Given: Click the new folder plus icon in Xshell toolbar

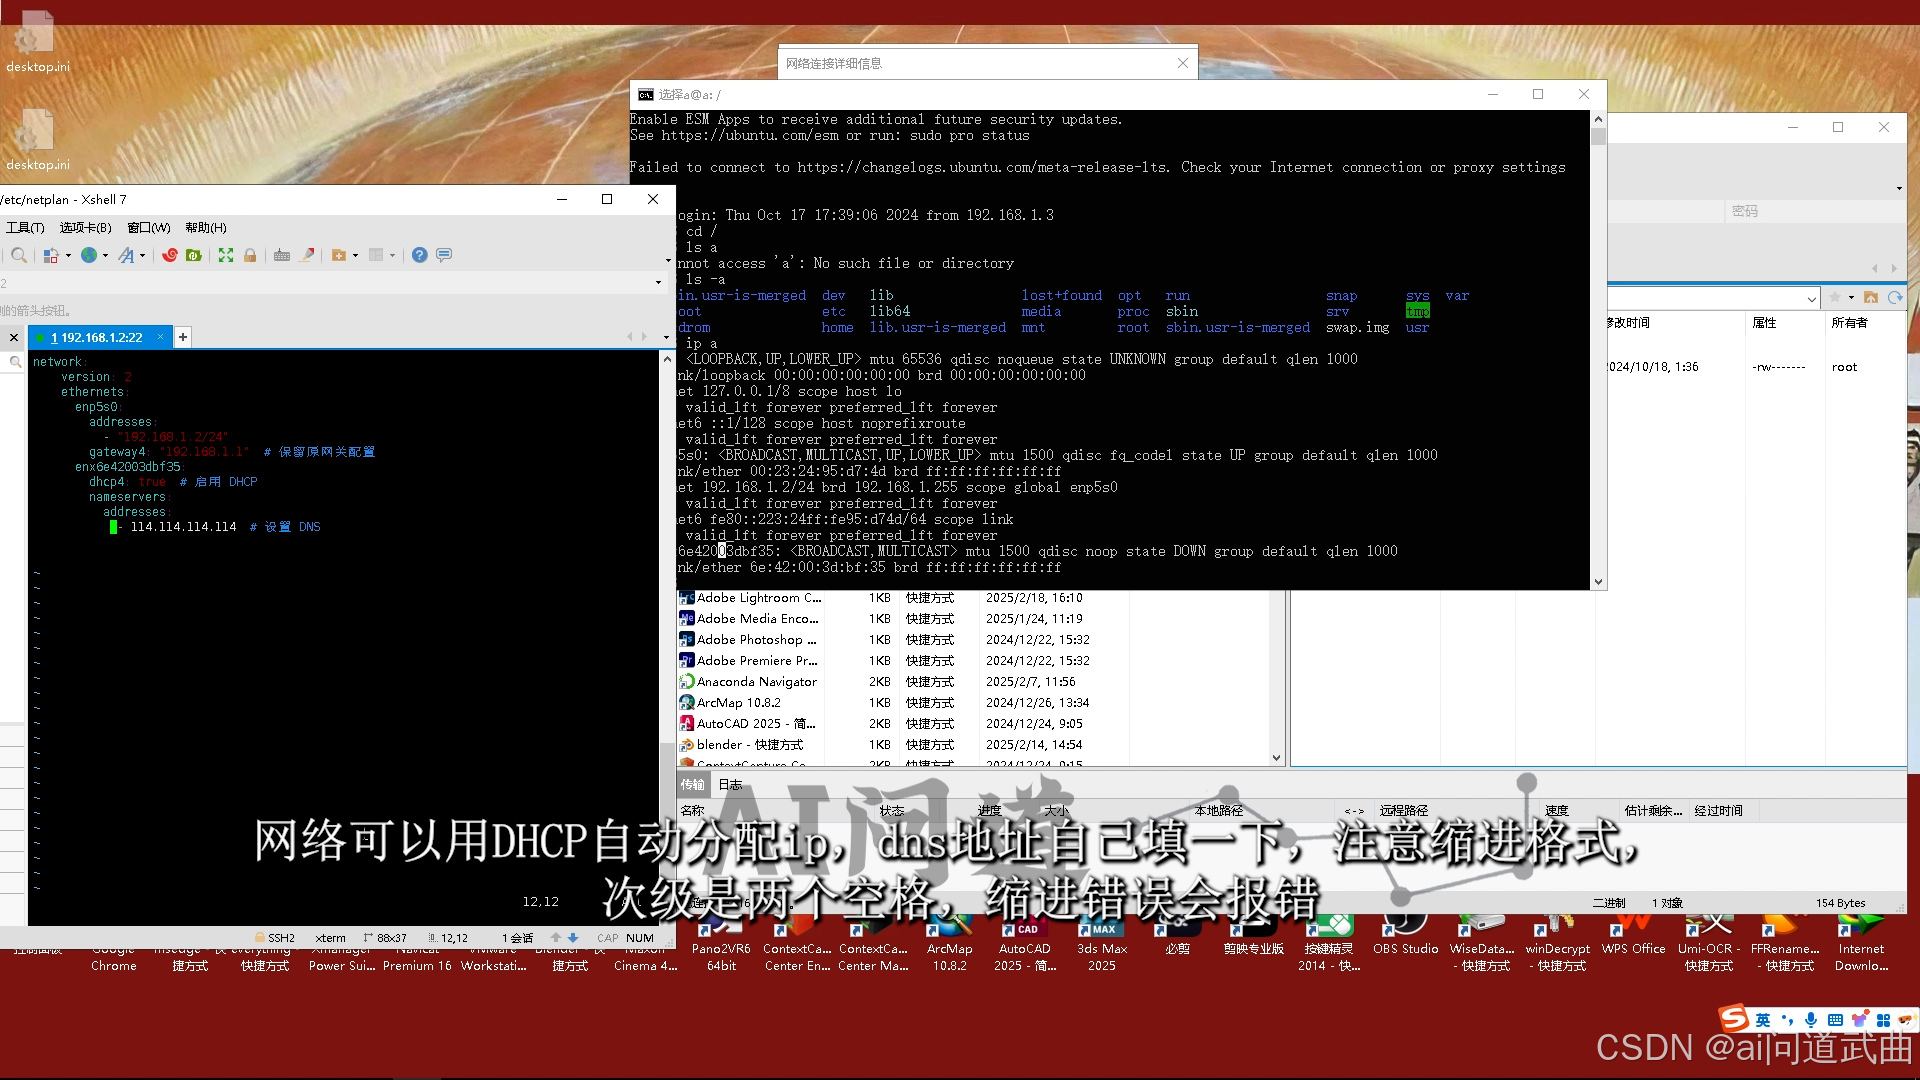Looking at the screenshot, I should click(339, 255).
